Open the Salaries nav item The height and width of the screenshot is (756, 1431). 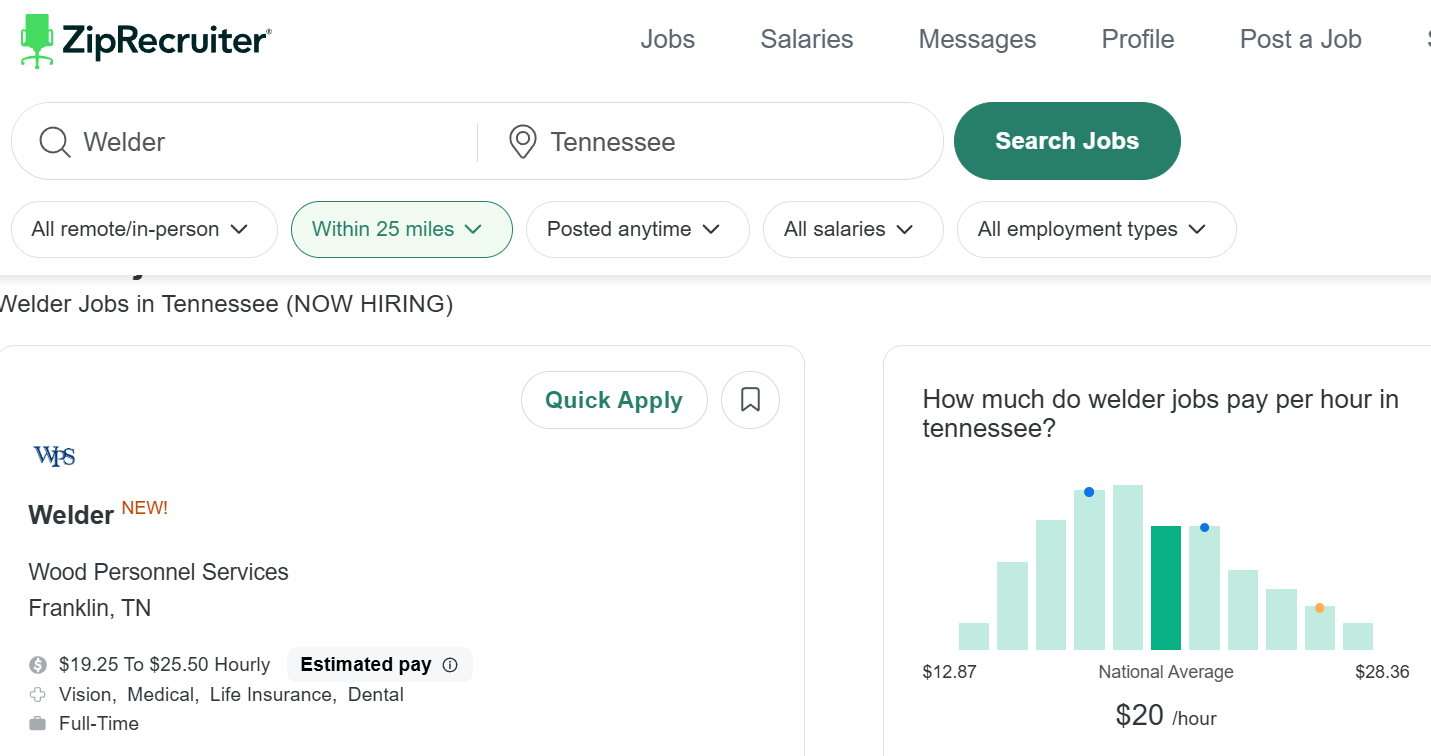[x=807, y=39]
